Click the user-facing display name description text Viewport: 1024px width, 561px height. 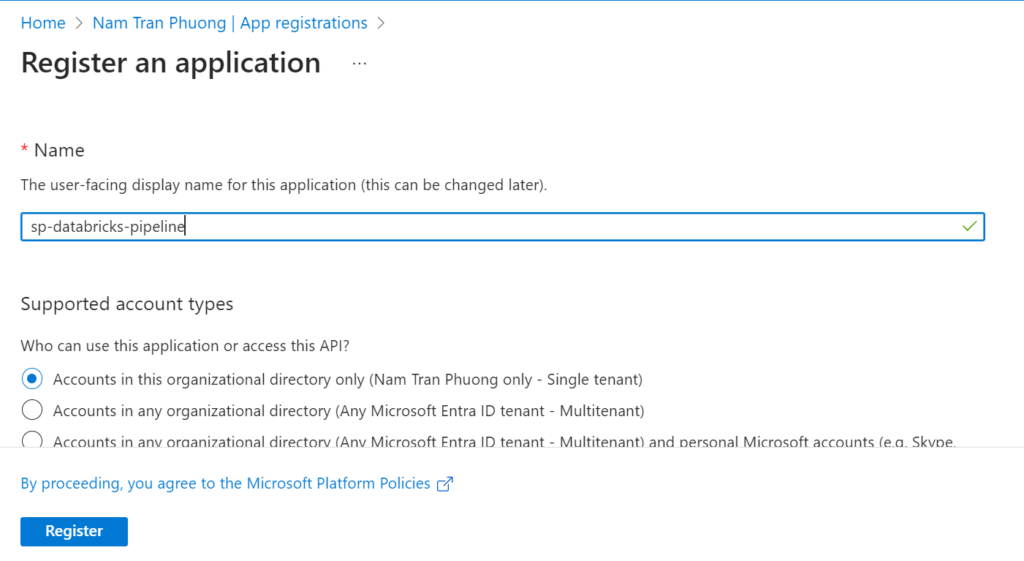coord(284,185)
